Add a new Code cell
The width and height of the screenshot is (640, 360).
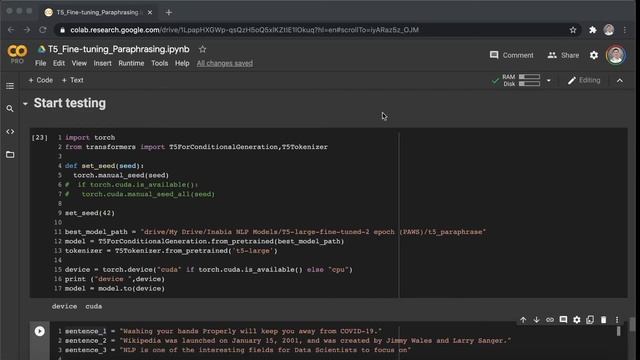tap(40, 80)
